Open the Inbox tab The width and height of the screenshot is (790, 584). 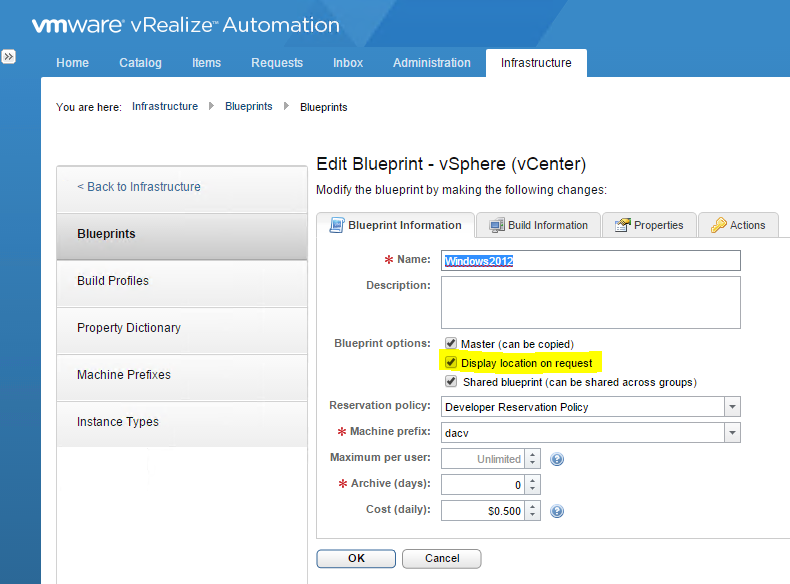click(x=348, y=62)
